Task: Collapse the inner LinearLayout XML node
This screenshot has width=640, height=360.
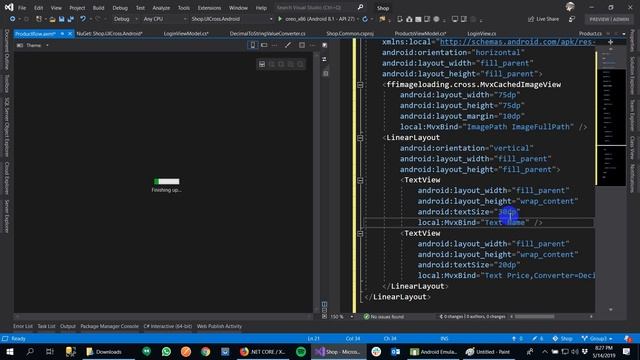Action: point(360,138)
